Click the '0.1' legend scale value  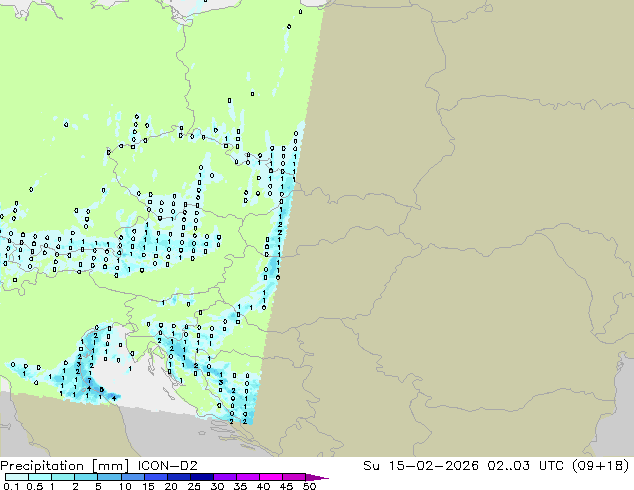click(11, 486)
